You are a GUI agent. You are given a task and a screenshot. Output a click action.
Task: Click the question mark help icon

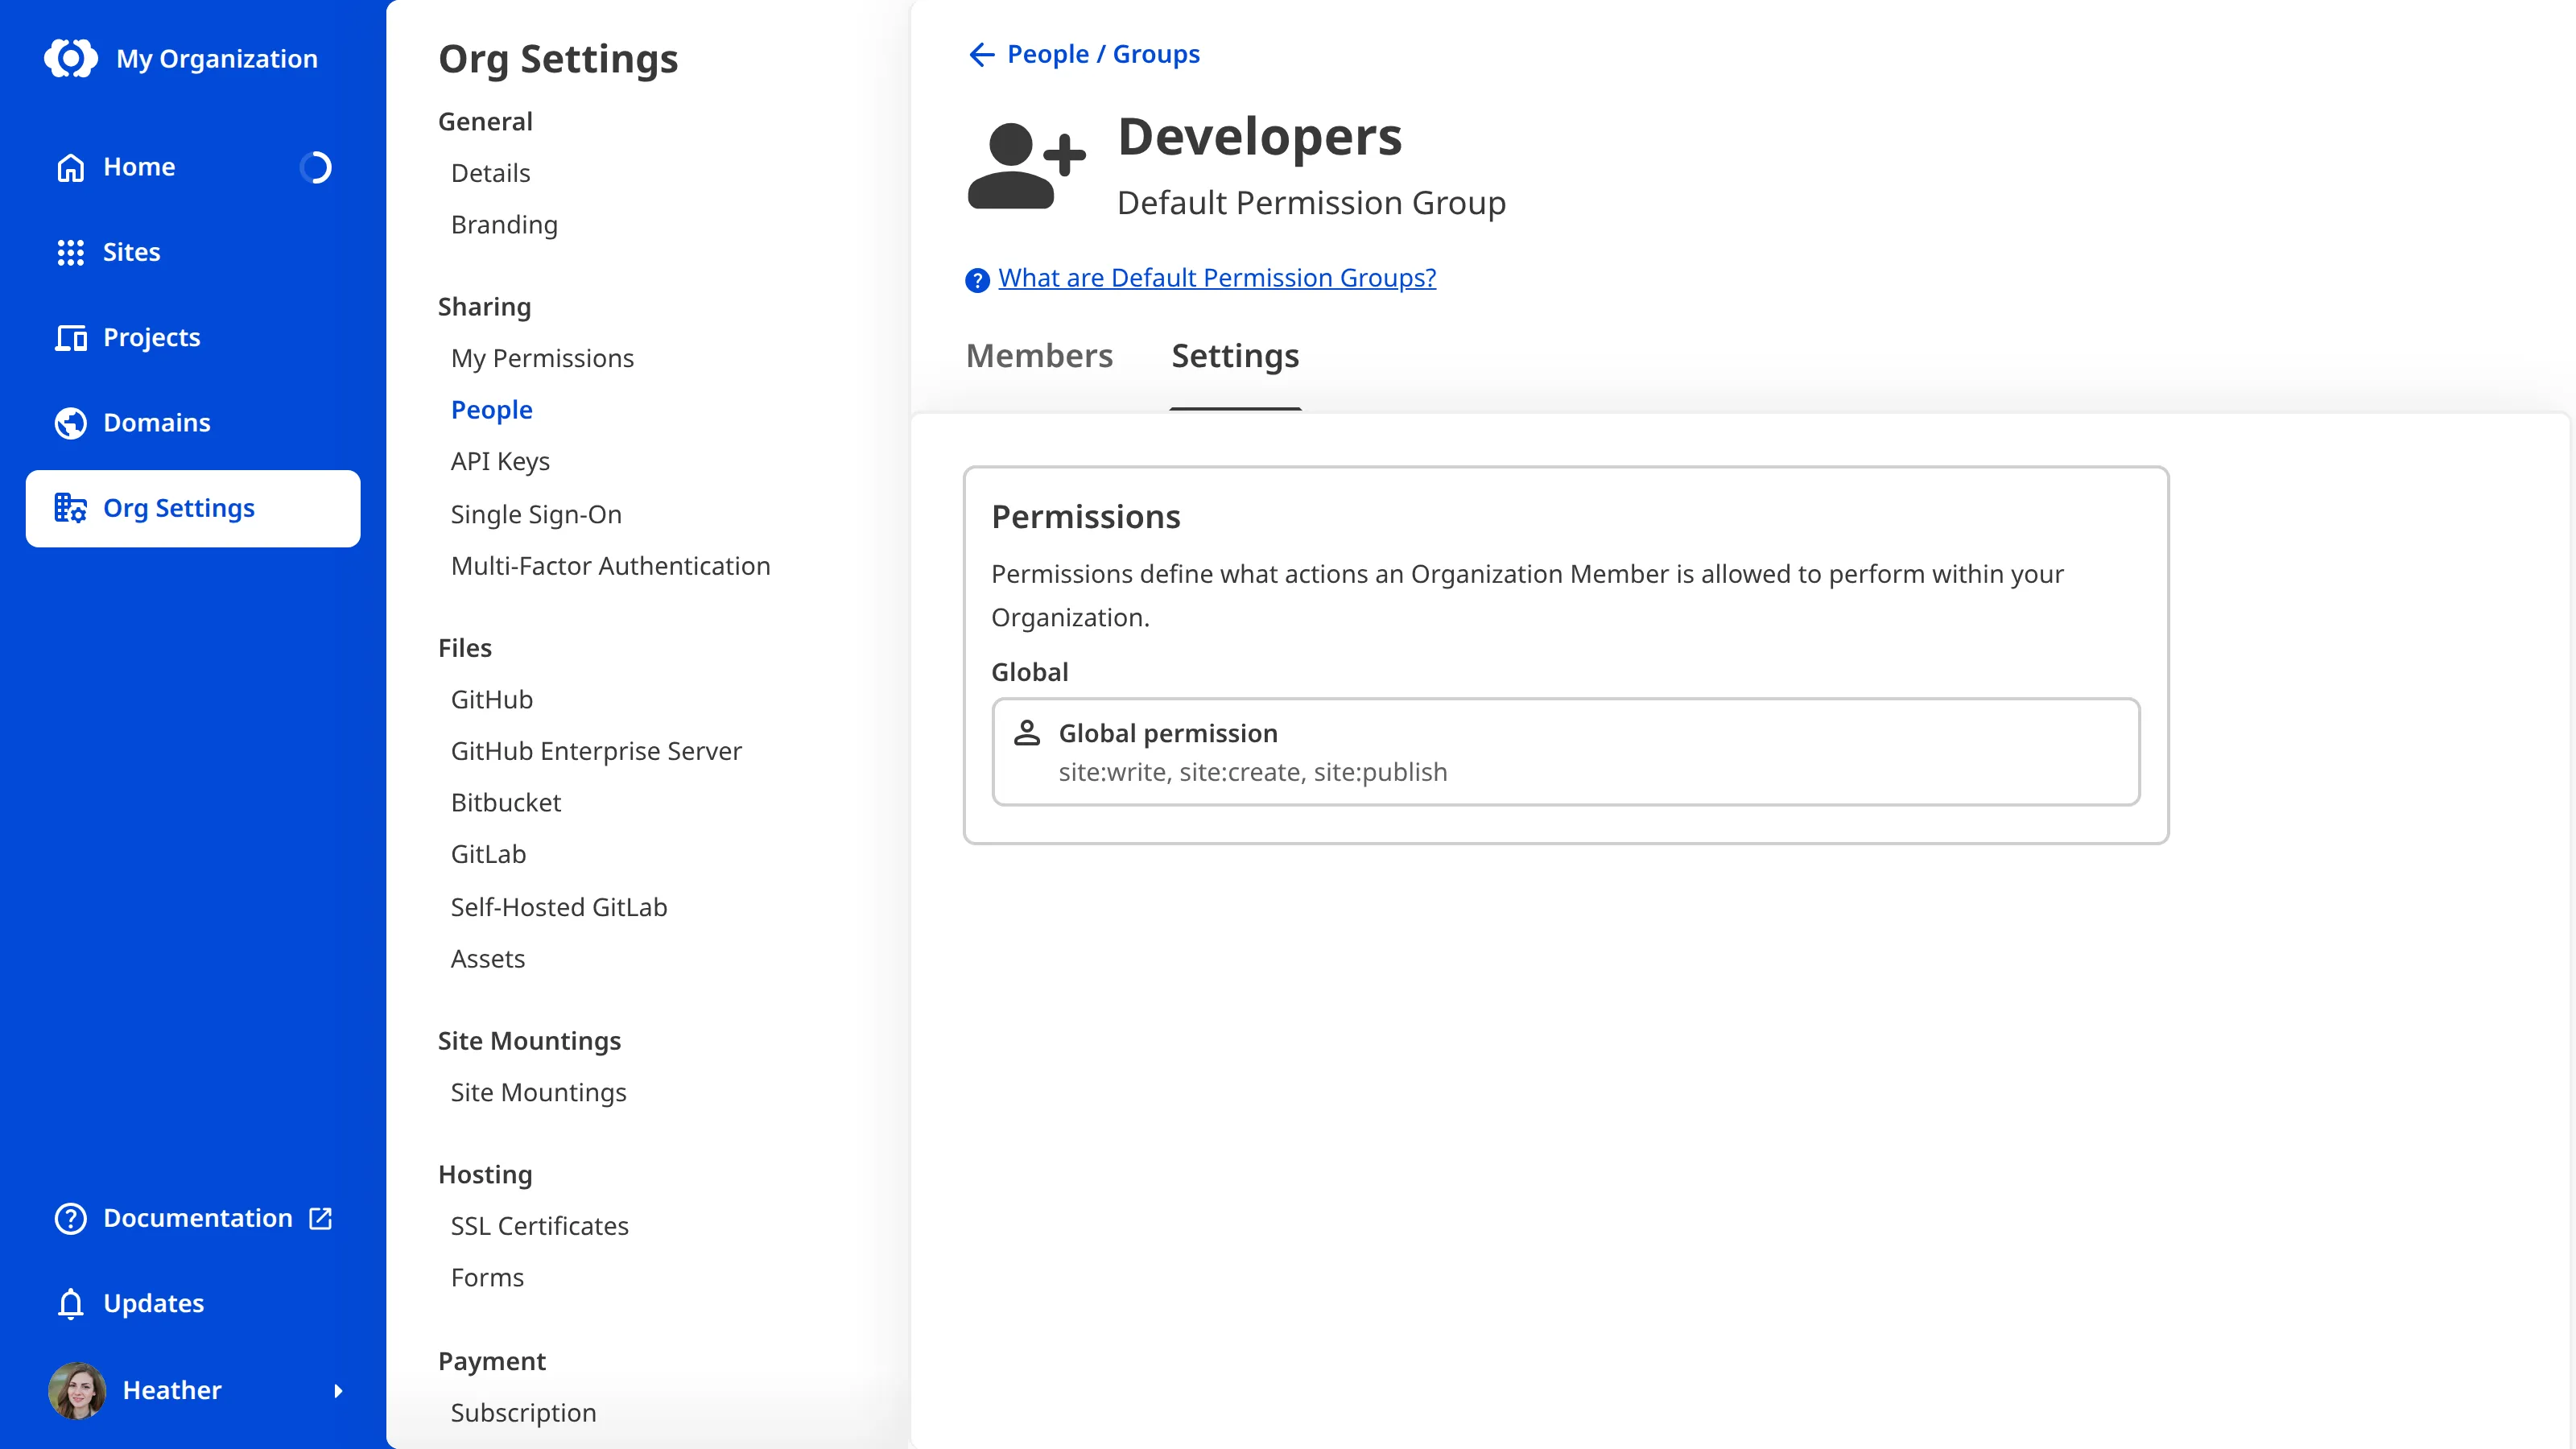(x=977, y=280)
